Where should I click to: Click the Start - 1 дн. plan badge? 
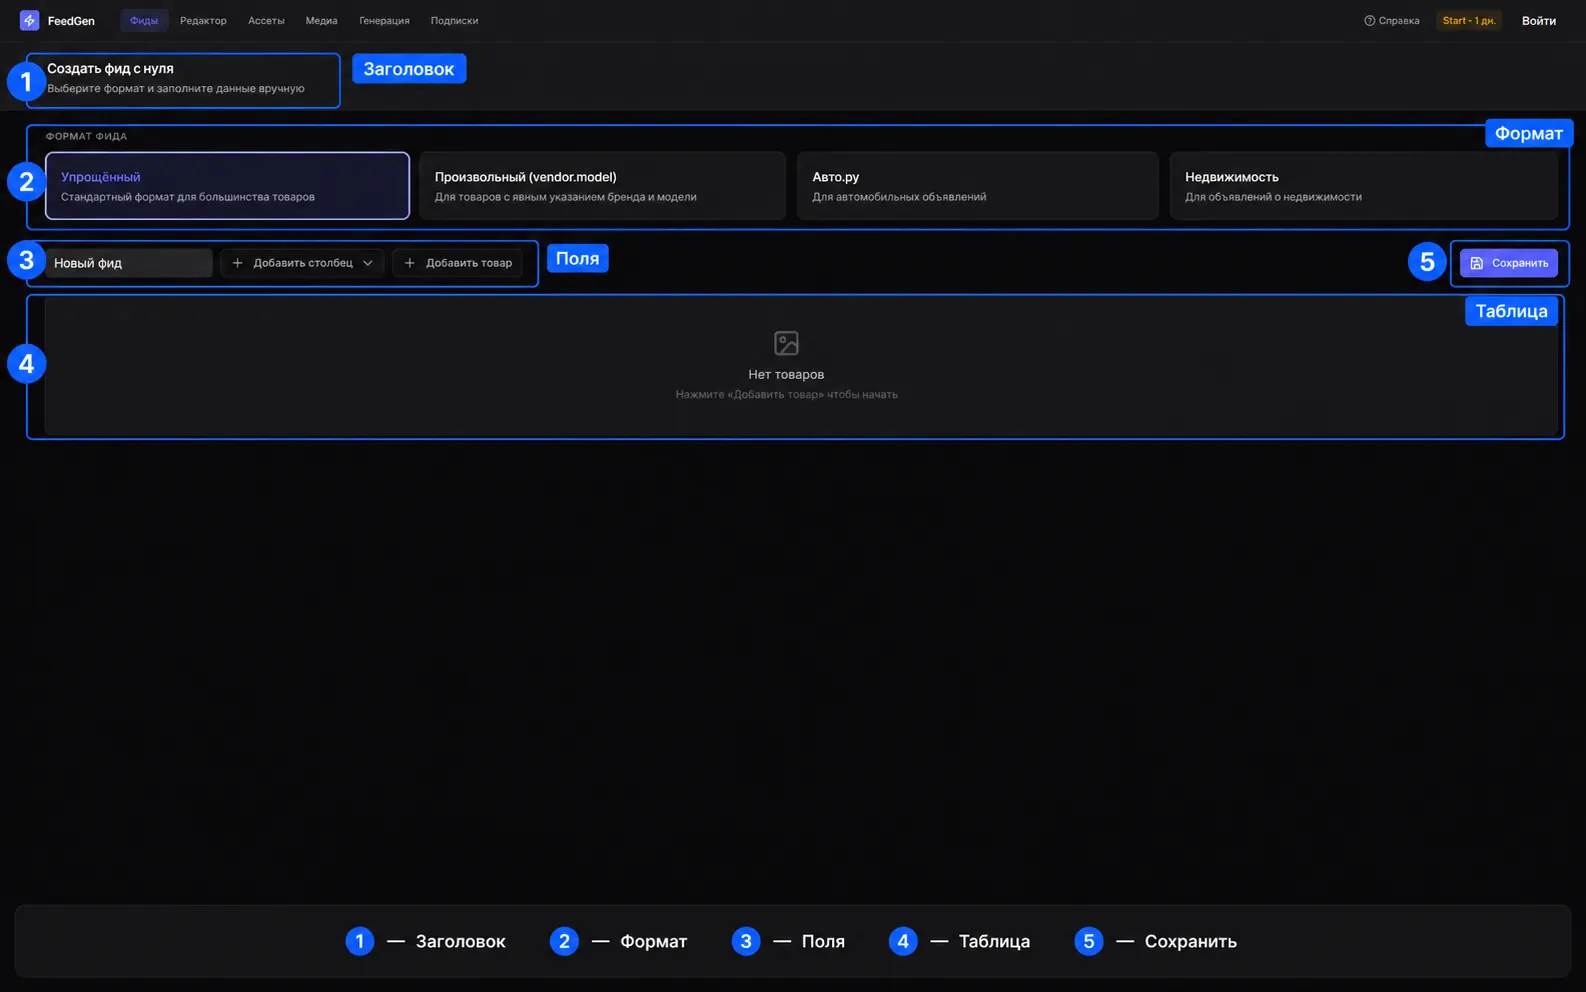pyautogui.click(x=1469, y=20)
